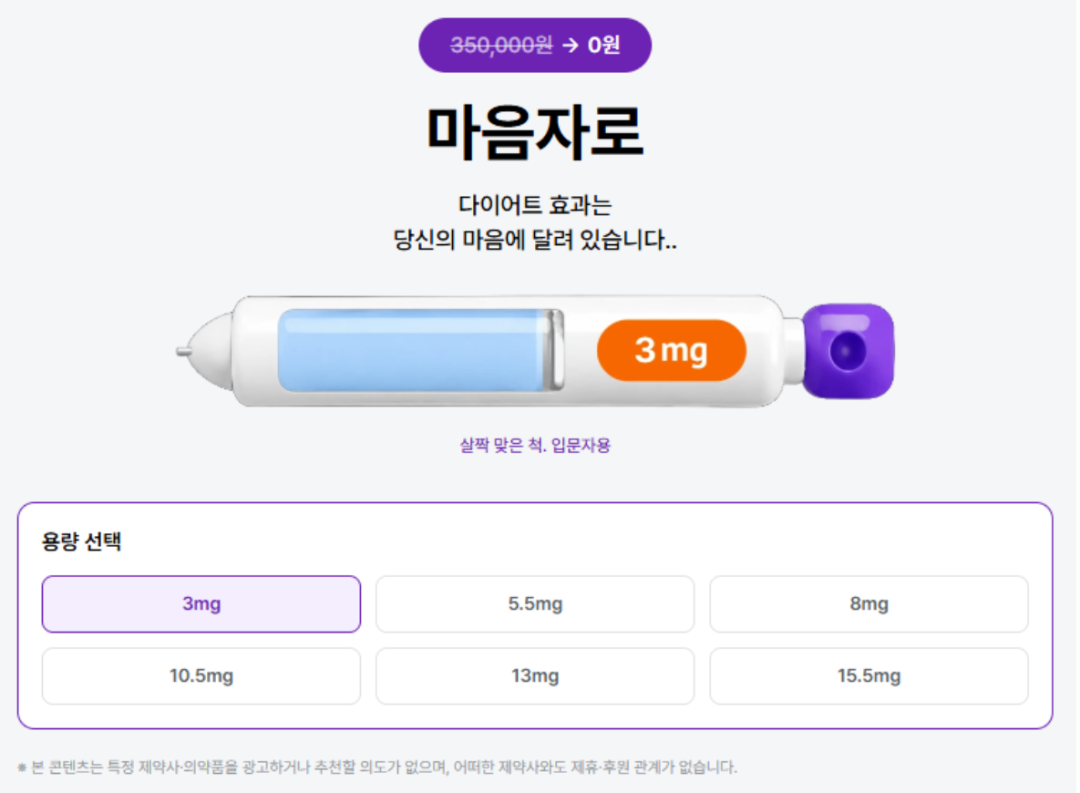Choose the 5.5mg dosage option
Screen dimensions: 1080x793
[535, 604]
